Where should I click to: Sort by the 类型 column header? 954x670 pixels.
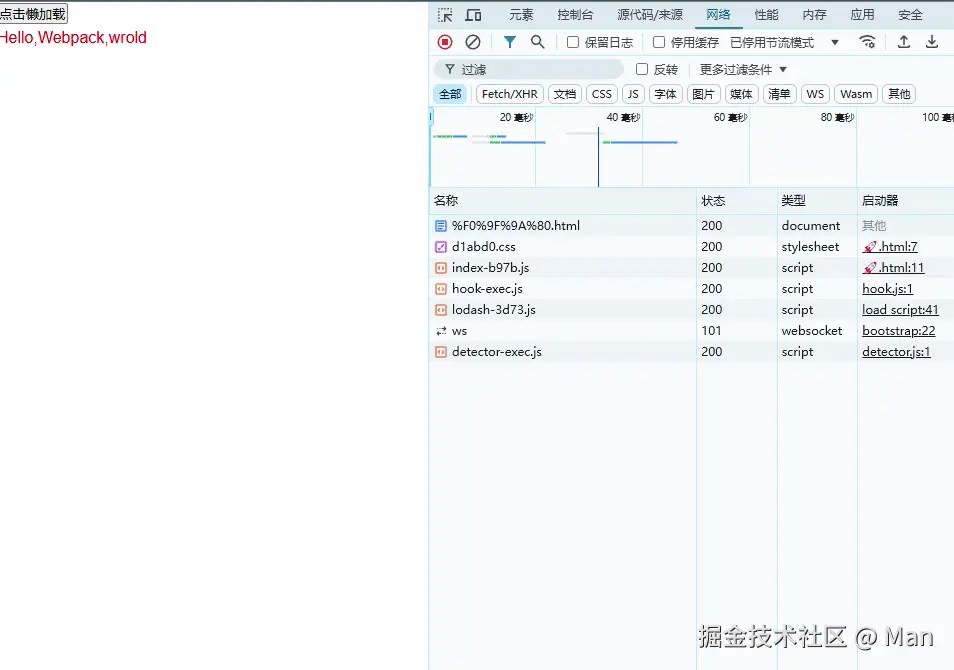817,201
